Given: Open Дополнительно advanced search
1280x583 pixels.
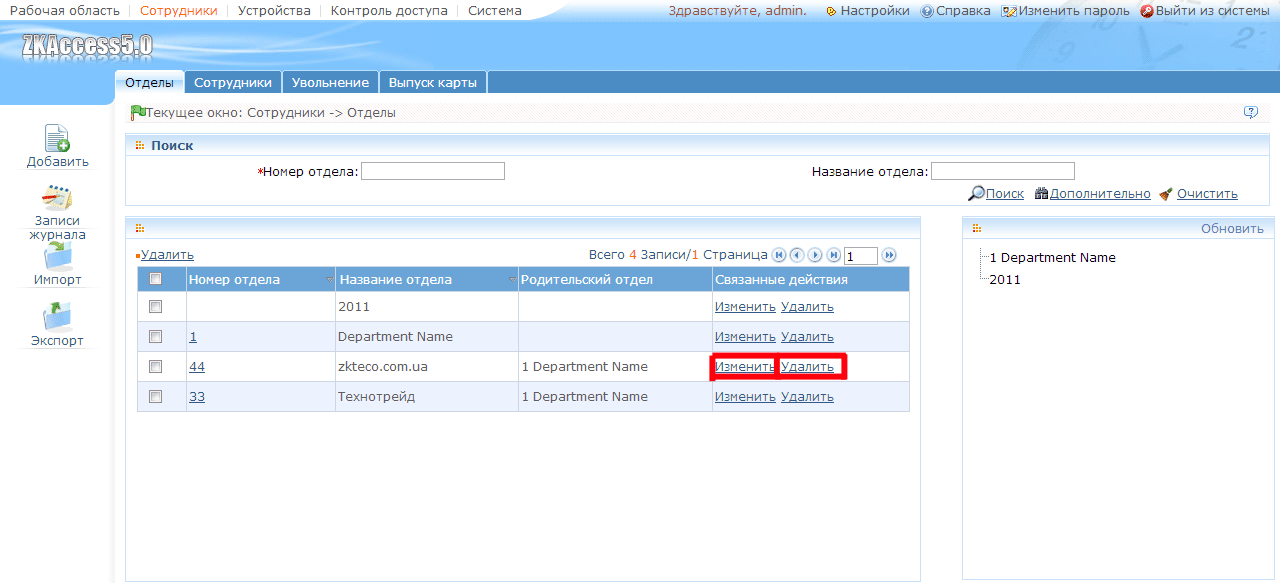Looking at the screenshot, I should click(x=1092, y=194).
